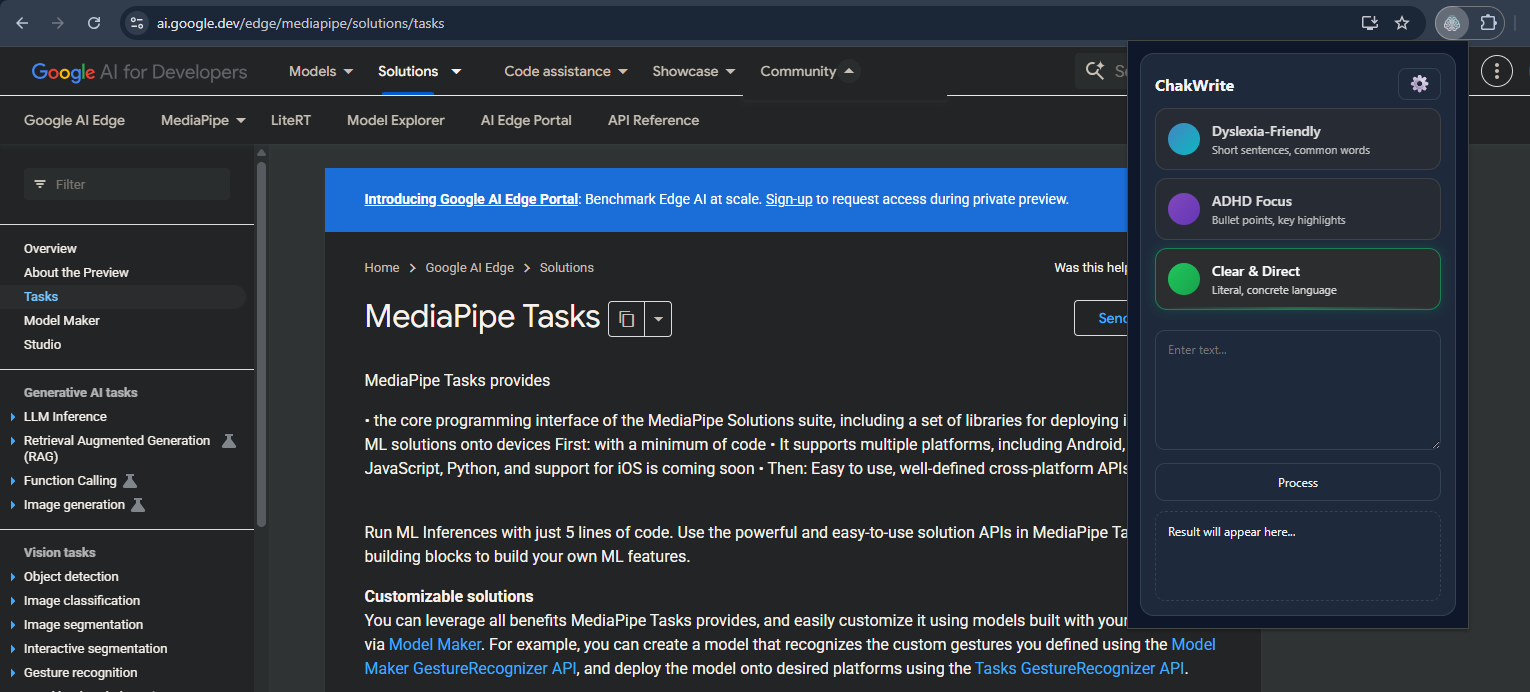Click the blue Dyslexia-Friendly color circle
Viewport: 1530px width, 692px height.
(x=1184, y=139)
